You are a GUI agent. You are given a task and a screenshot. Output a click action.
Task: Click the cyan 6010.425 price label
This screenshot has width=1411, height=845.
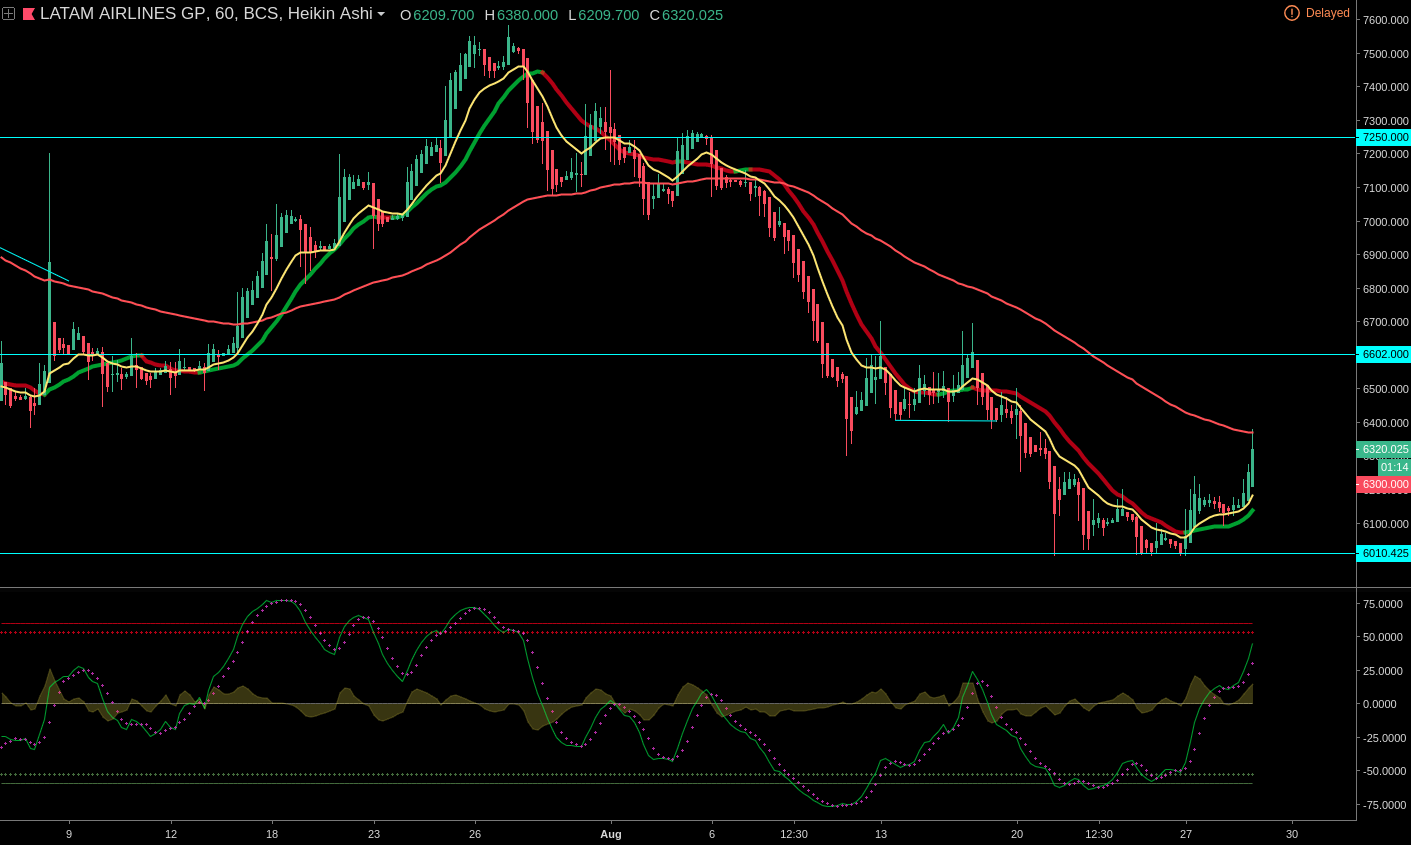(1383, 553)
